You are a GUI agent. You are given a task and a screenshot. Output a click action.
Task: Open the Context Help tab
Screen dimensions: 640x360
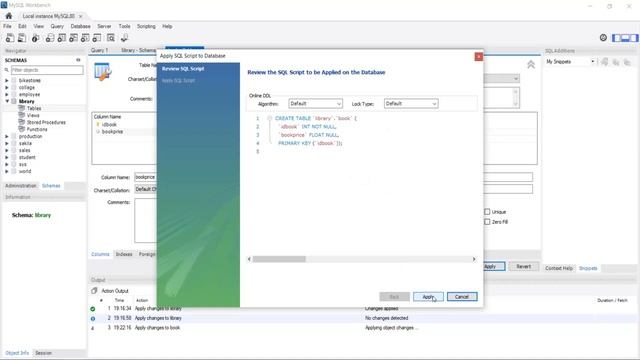[559, 268]
